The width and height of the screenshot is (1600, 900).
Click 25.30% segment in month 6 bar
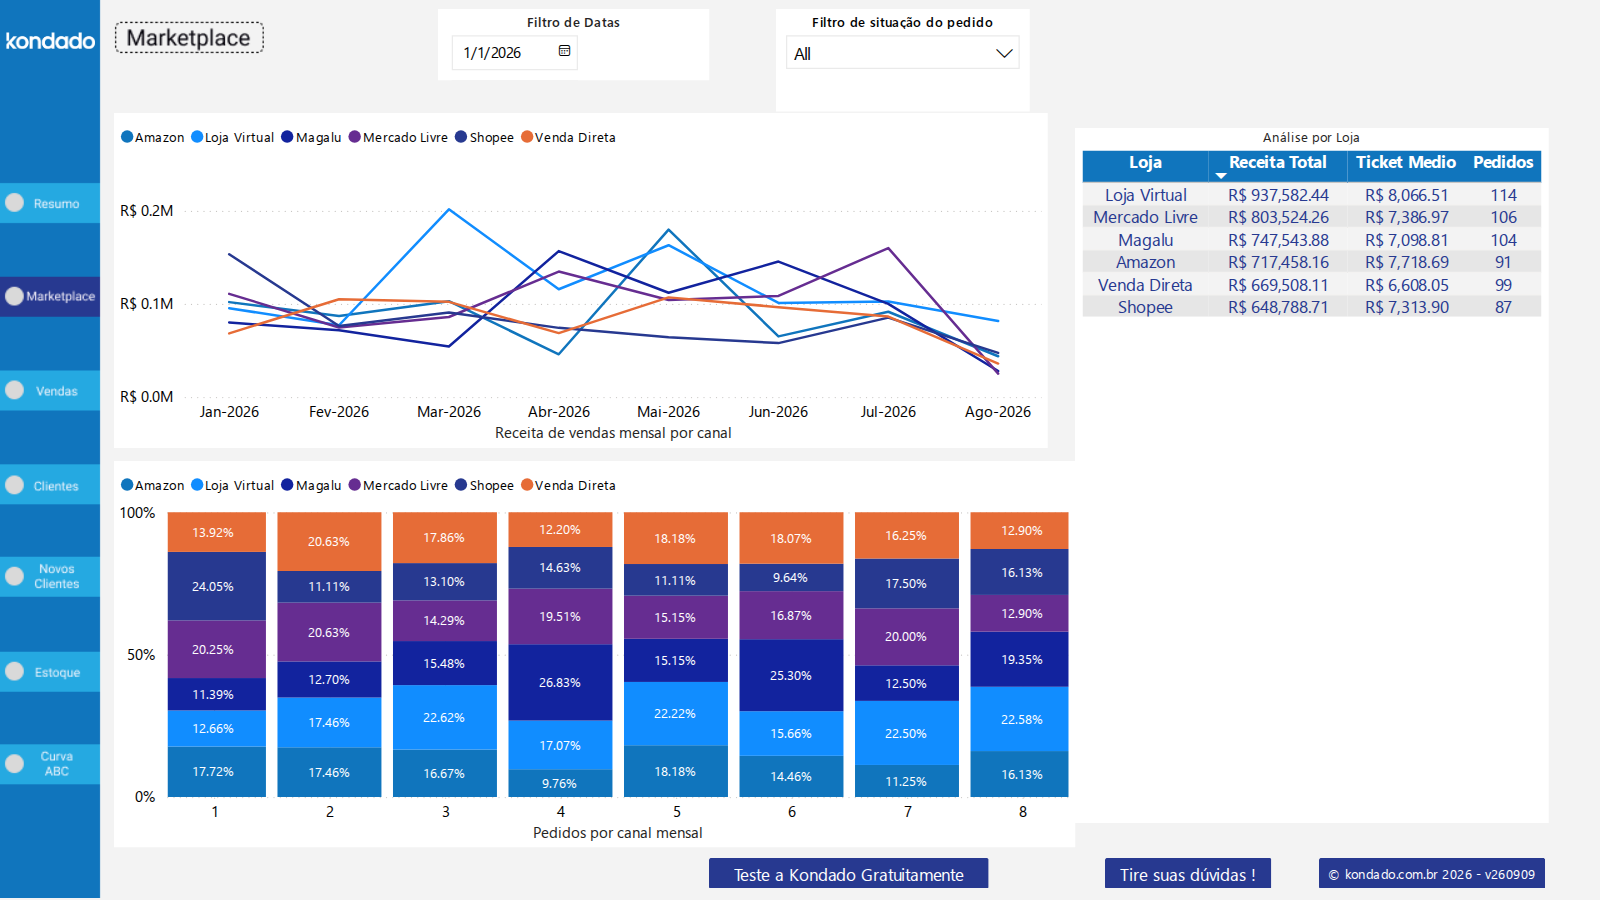click(x=791, y=675)
